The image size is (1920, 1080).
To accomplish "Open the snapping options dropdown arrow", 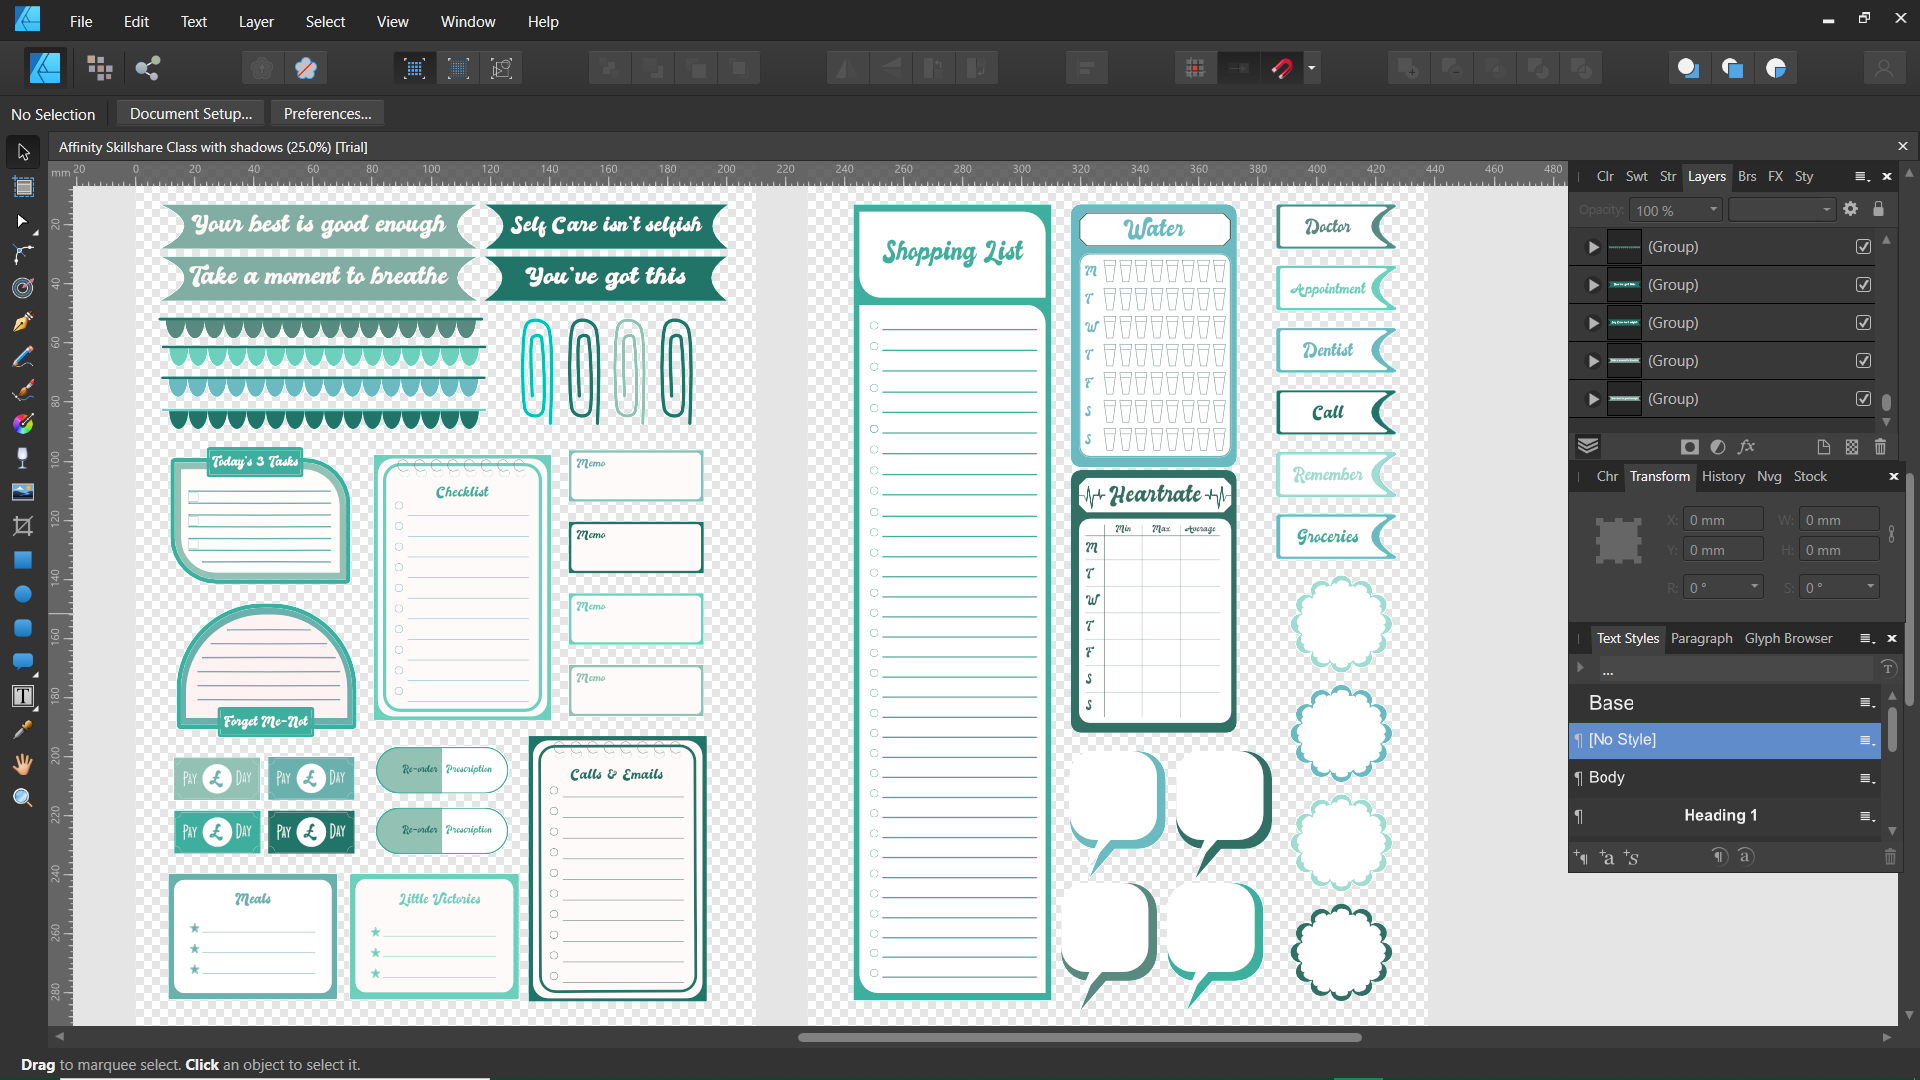I will pos(1311,68).
